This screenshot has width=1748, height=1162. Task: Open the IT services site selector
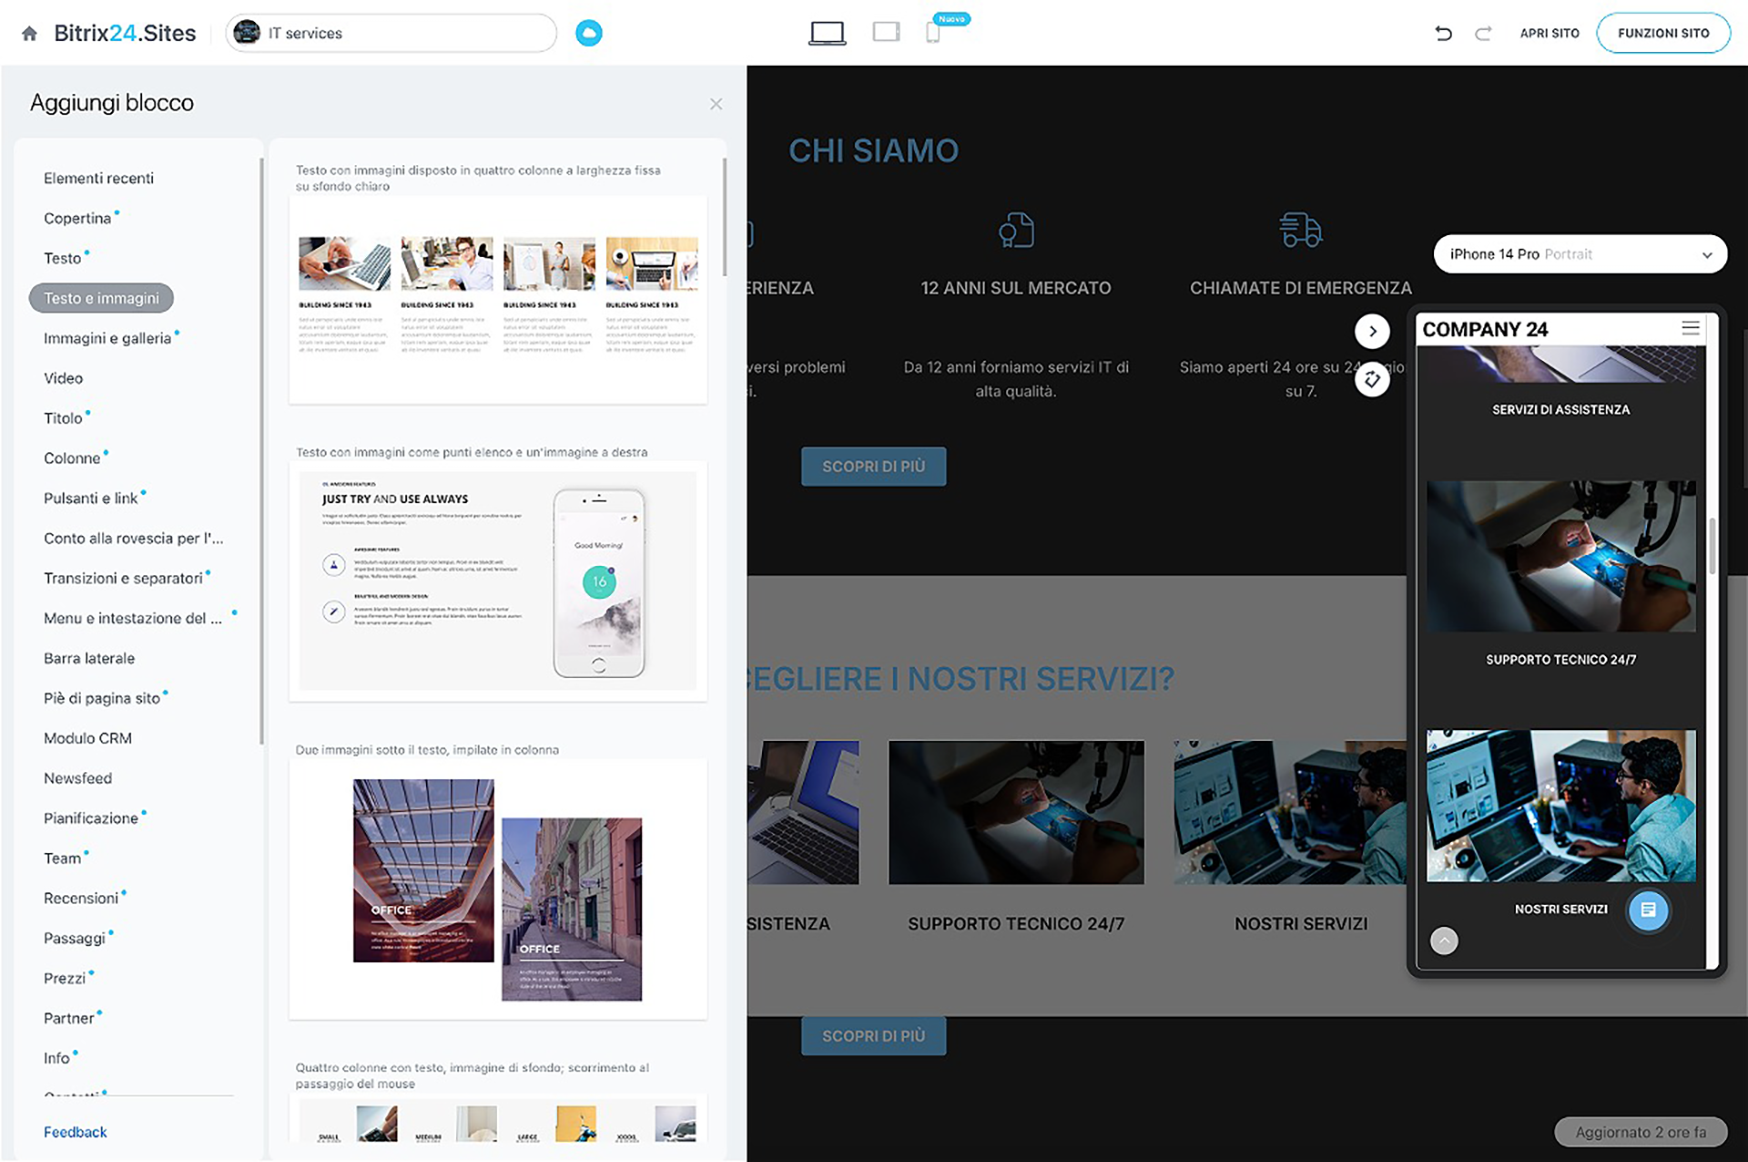390,33
